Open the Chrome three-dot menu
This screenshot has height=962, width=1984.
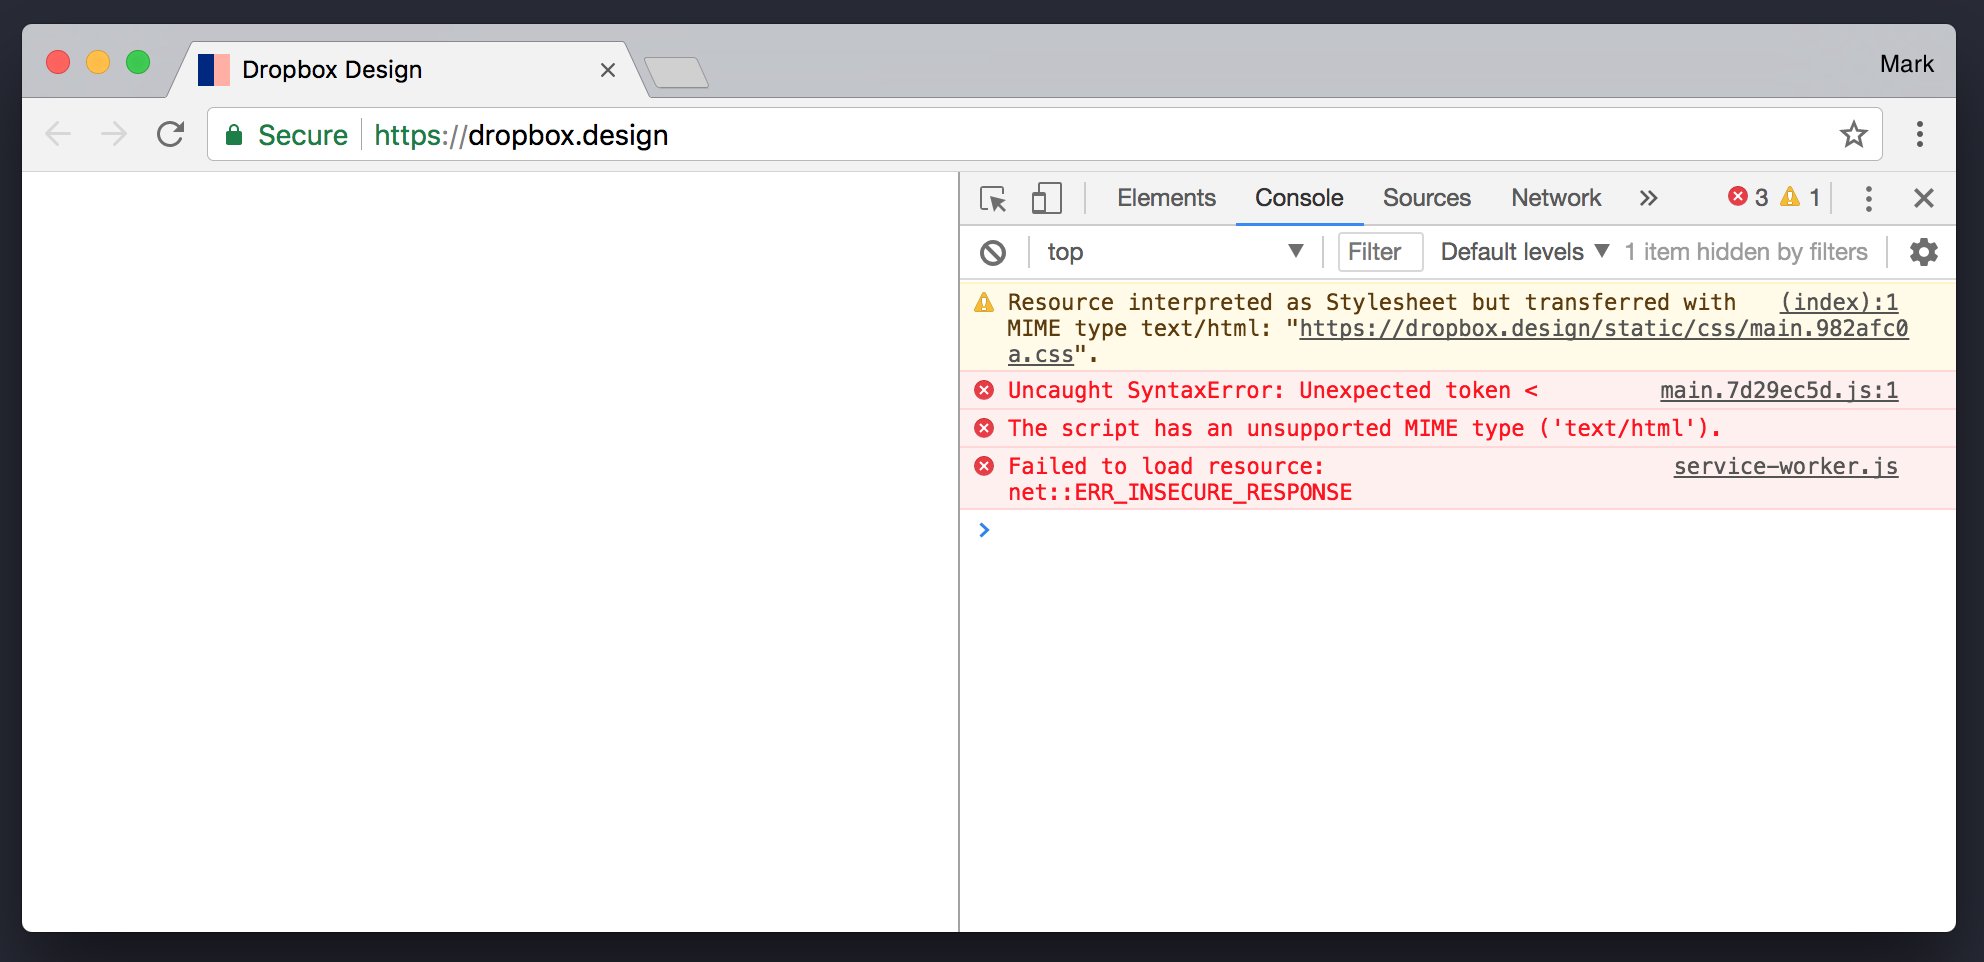(x=1919, y=134)
